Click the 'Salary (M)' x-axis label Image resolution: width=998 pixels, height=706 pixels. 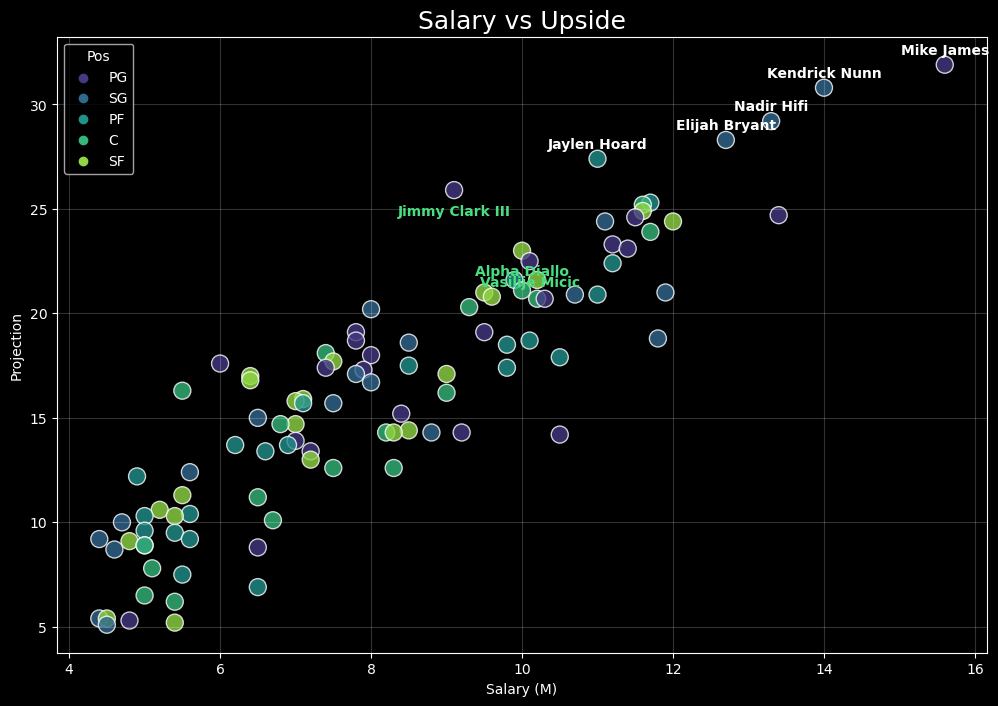(x=521, y=689)
